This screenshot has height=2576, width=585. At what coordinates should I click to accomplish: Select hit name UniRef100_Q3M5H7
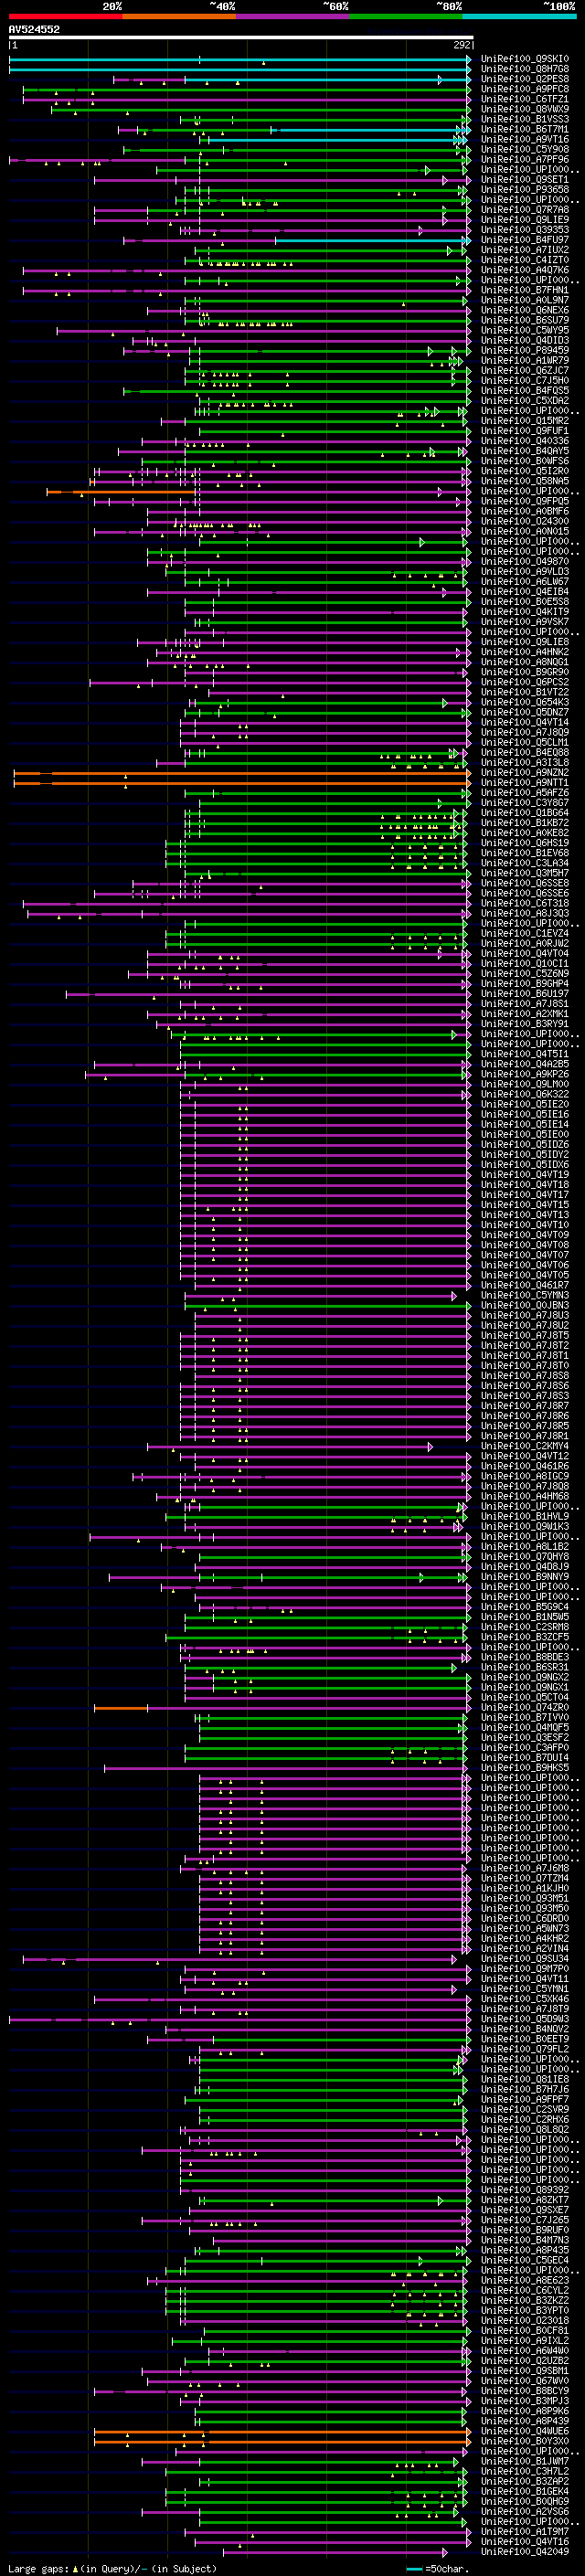tap(525, 874)
